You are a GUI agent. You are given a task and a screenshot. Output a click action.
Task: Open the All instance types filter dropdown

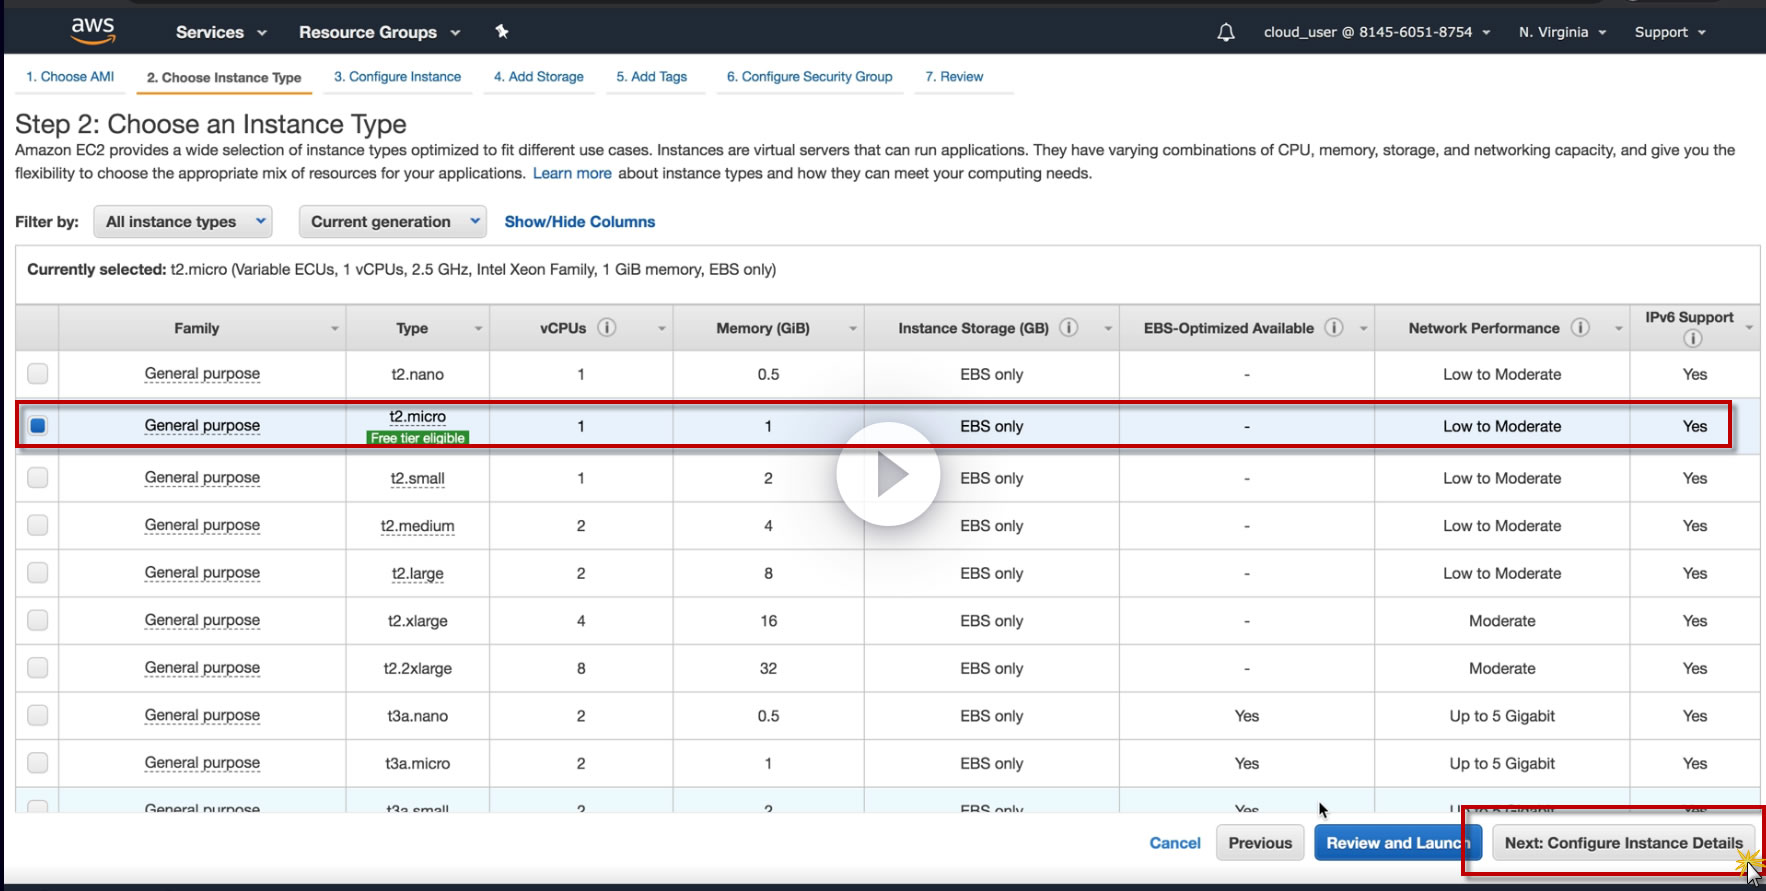pyautogui.click(x=183, y=222)
